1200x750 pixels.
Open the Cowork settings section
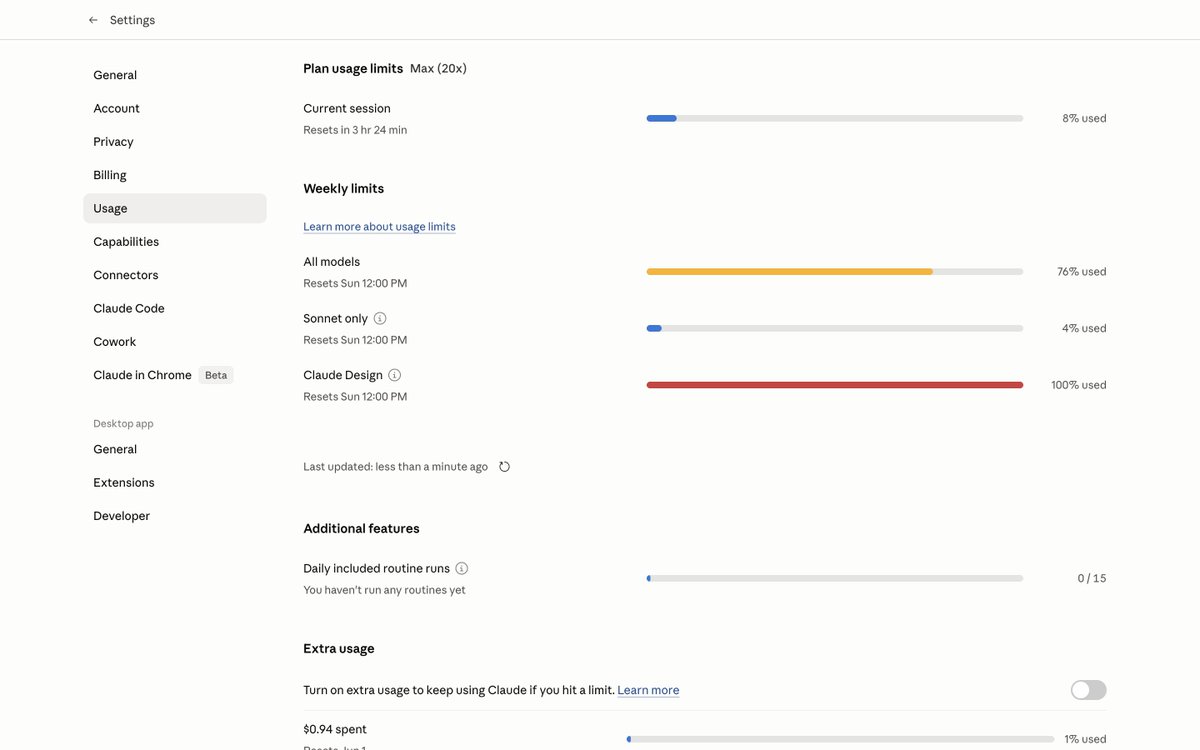click(x=175, y=342)
